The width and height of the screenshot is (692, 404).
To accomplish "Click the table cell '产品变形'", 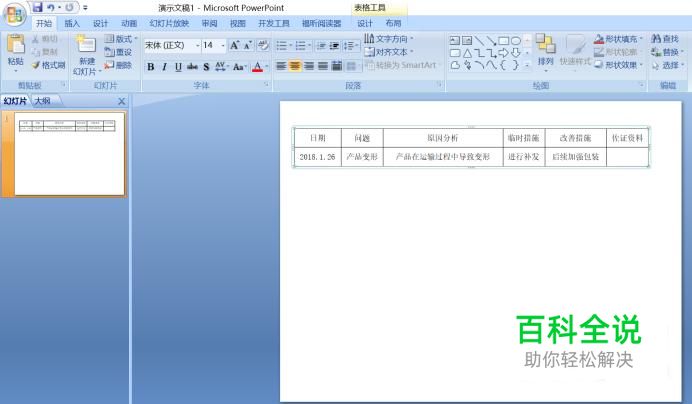I will click(362, 157).
